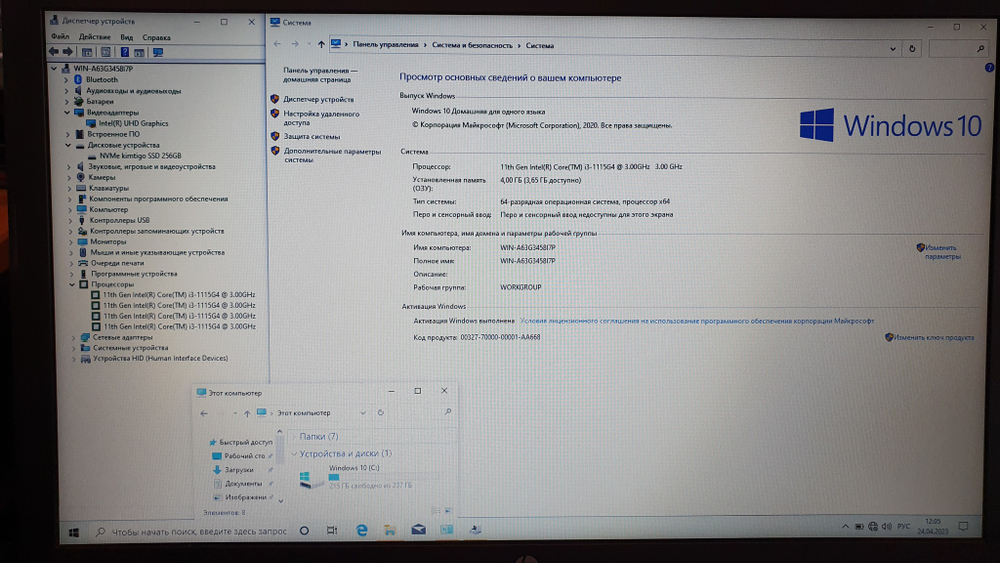Click the blue help question icon in Система

point(989,68)
